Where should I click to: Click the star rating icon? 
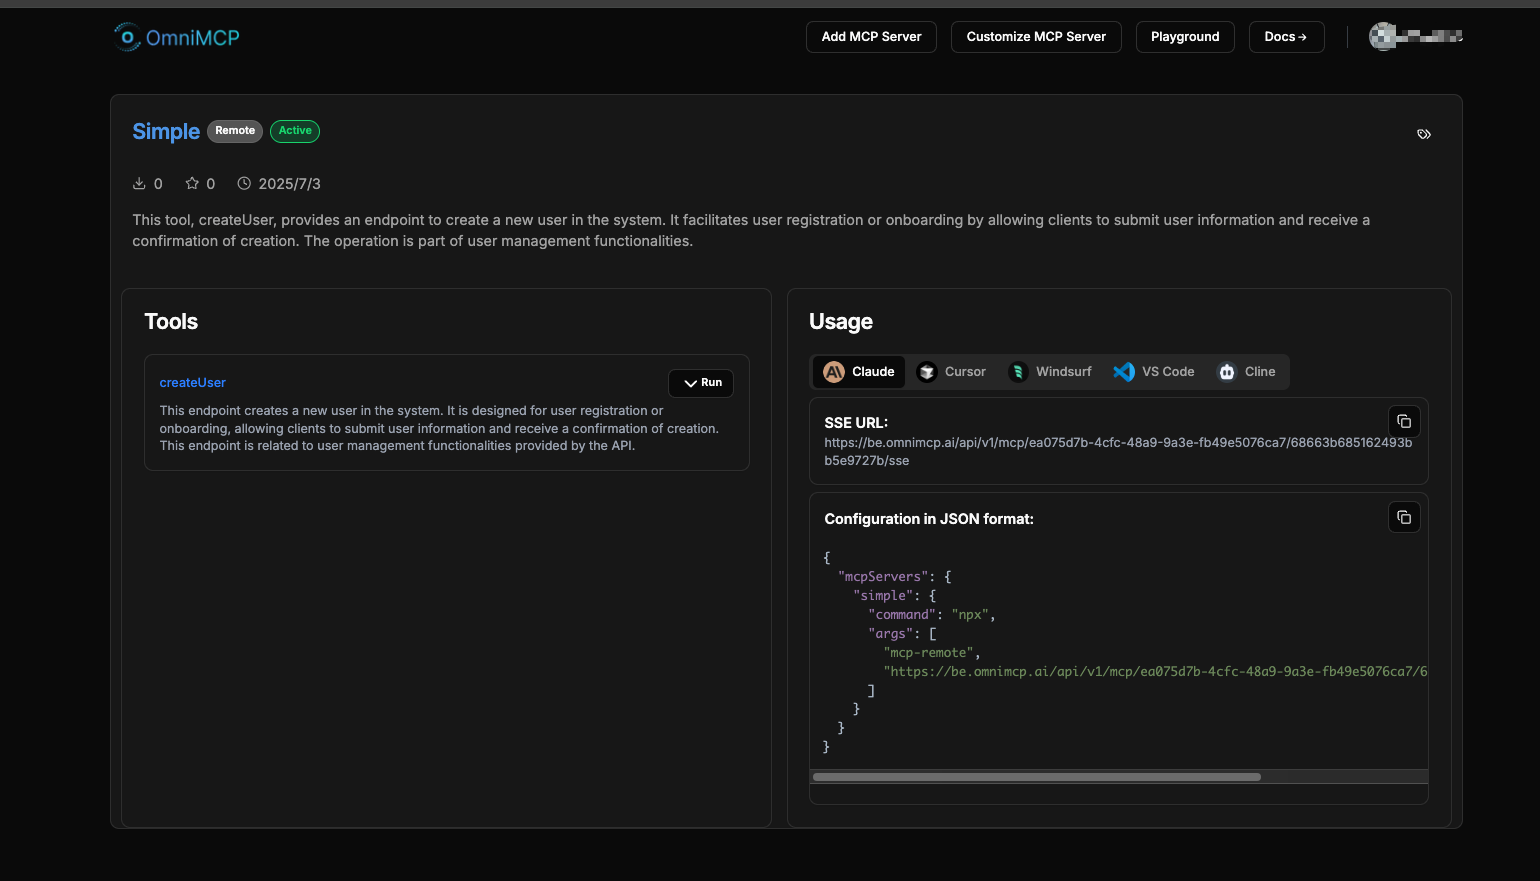192,184
